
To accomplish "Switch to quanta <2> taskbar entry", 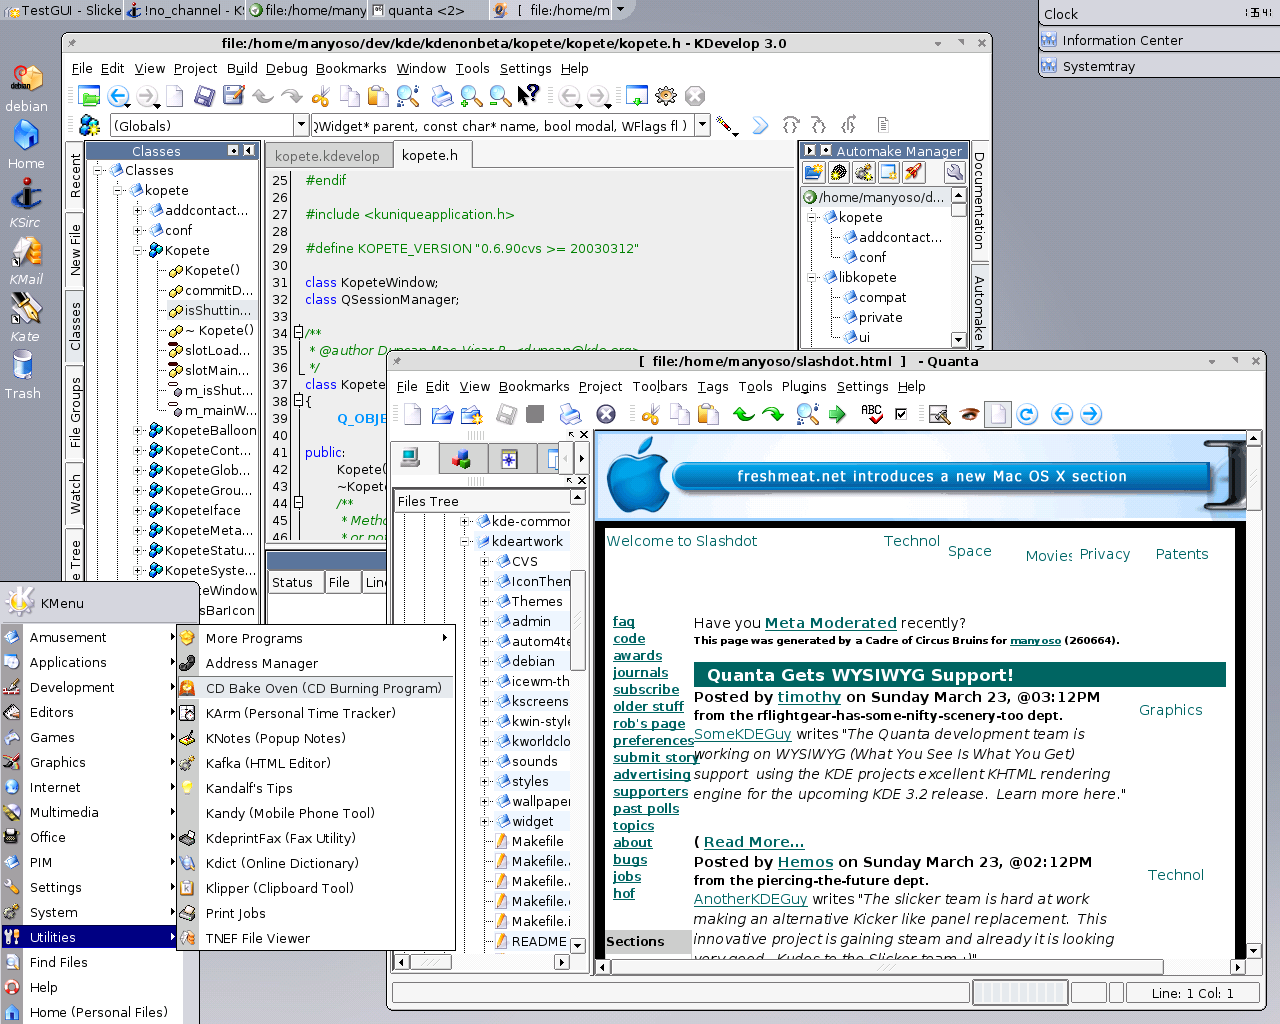I will click(427, 10).
